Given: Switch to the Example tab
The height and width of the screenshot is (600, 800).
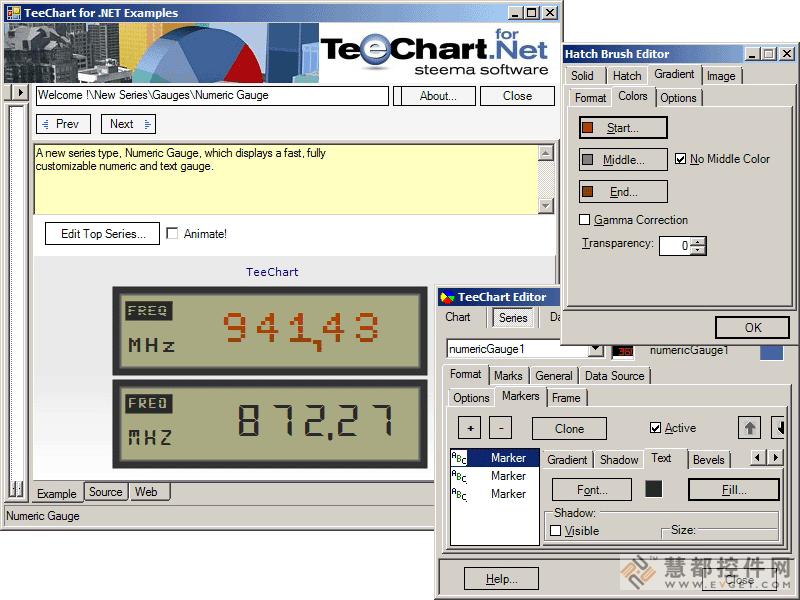Looking at the screenshot, I should (x=57, y=493).
